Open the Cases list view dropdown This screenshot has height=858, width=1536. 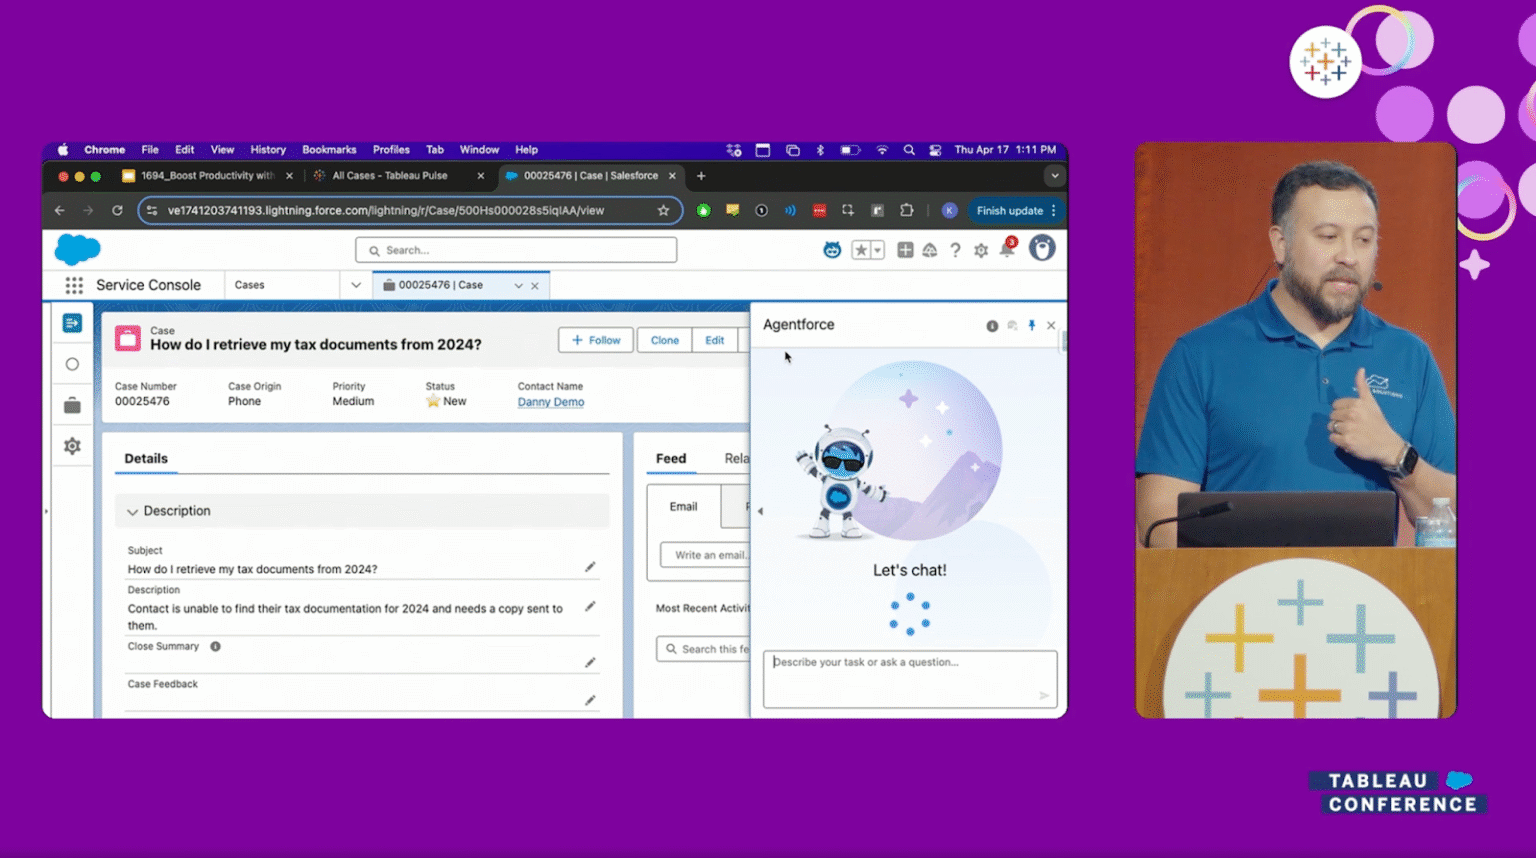point(356,284)
